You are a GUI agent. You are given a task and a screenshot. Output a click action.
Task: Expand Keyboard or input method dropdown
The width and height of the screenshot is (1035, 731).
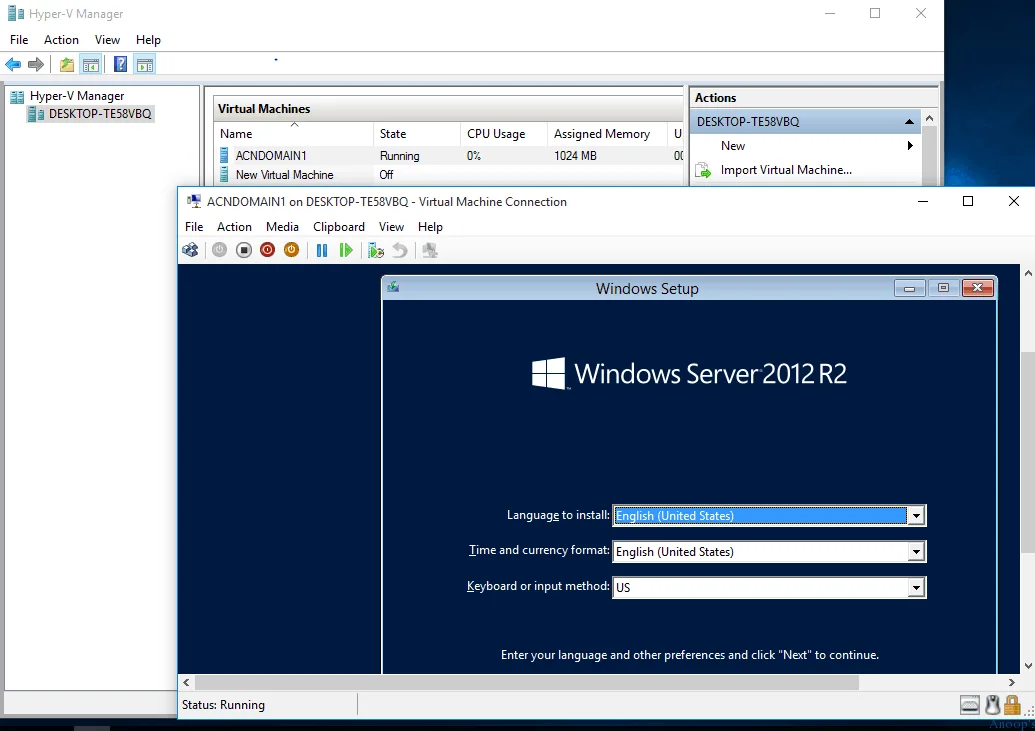915,588
